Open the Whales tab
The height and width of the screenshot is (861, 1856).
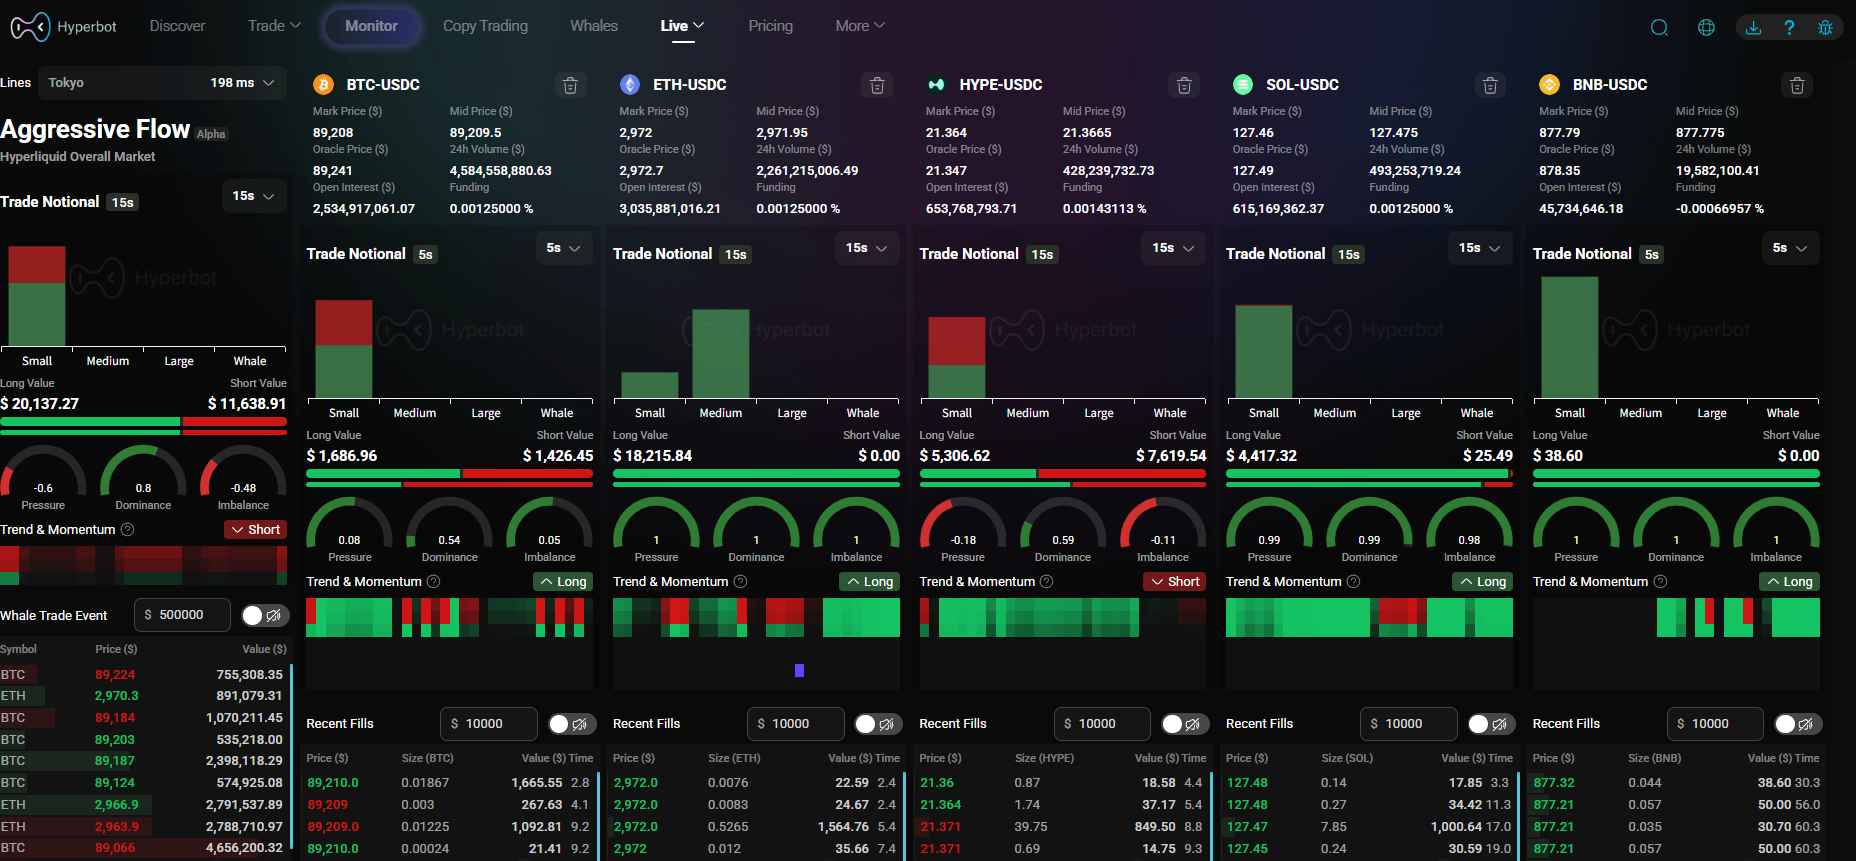click(x=593, y=26)
